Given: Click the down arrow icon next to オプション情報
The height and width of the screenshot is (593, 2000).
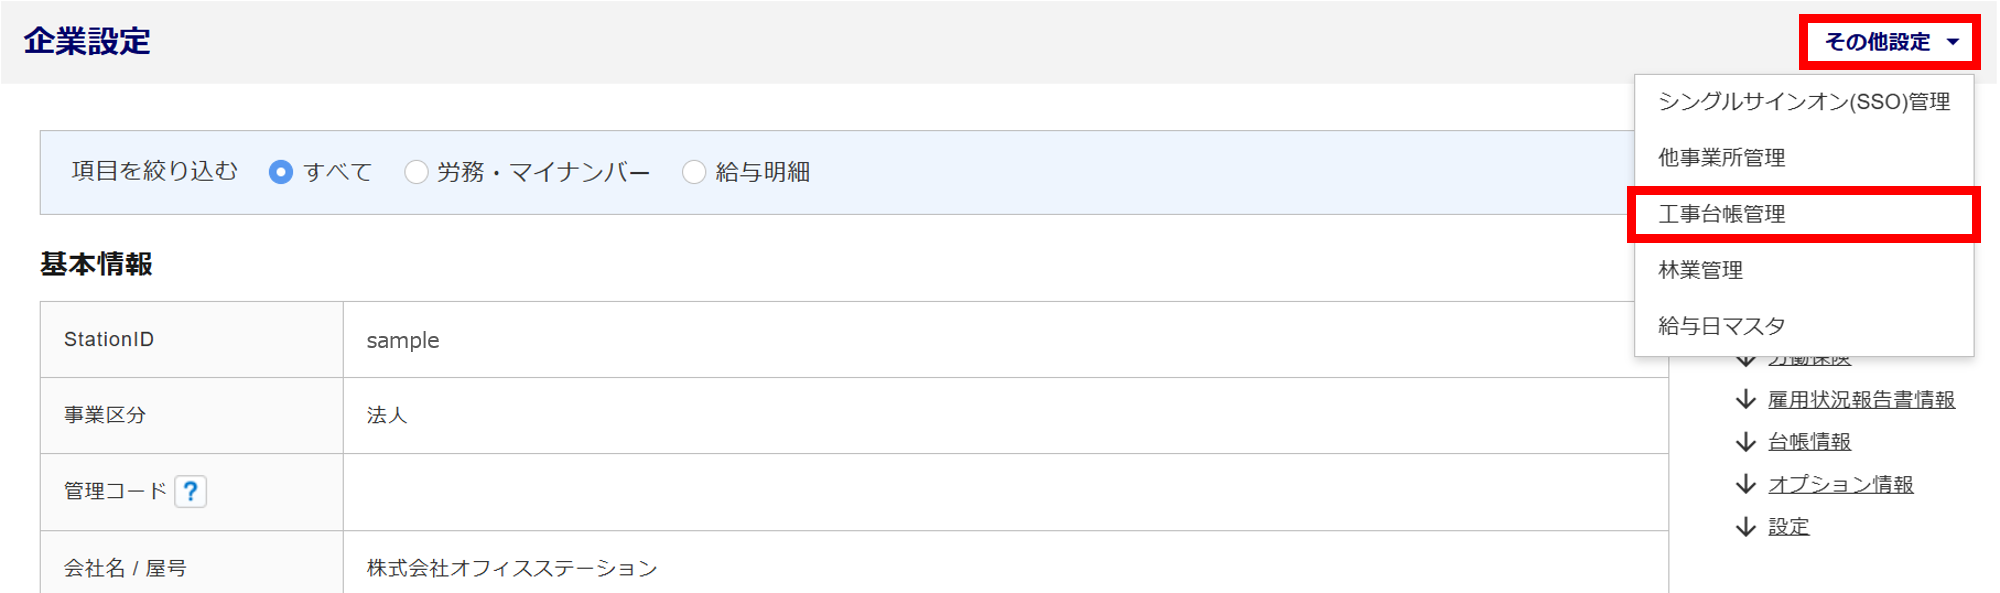Looking at the screenshot, I should coord(1746,484).
